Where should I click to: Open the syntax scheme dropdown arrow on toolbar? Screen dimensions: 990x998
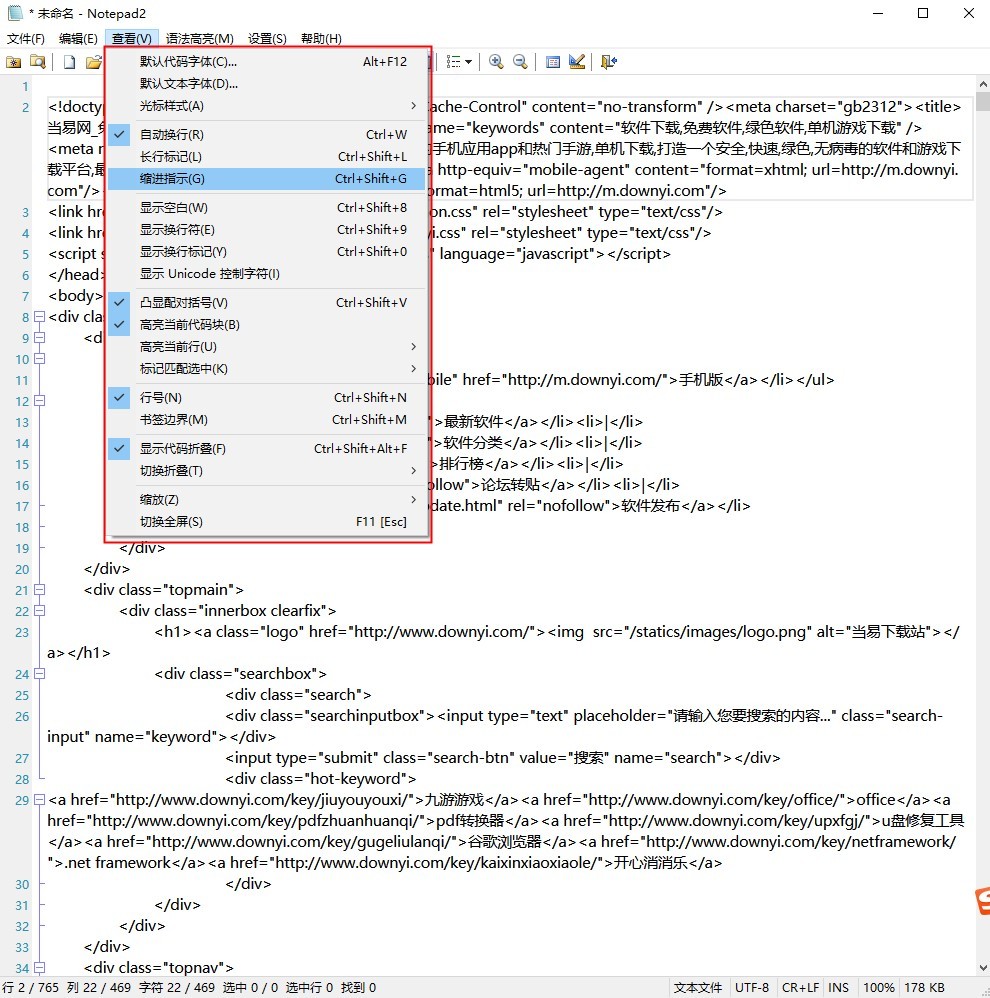point(467,61)
